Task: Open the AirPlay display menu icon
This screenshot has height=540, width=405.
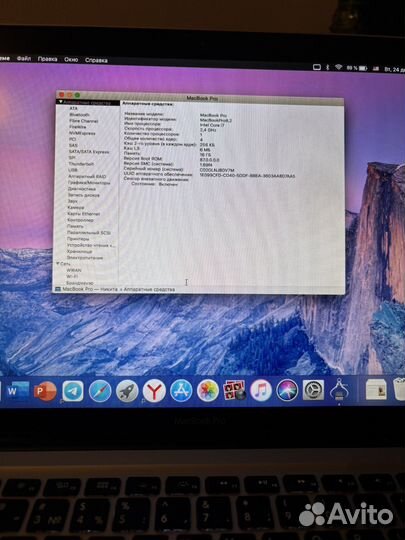Action: click(317, 67)
